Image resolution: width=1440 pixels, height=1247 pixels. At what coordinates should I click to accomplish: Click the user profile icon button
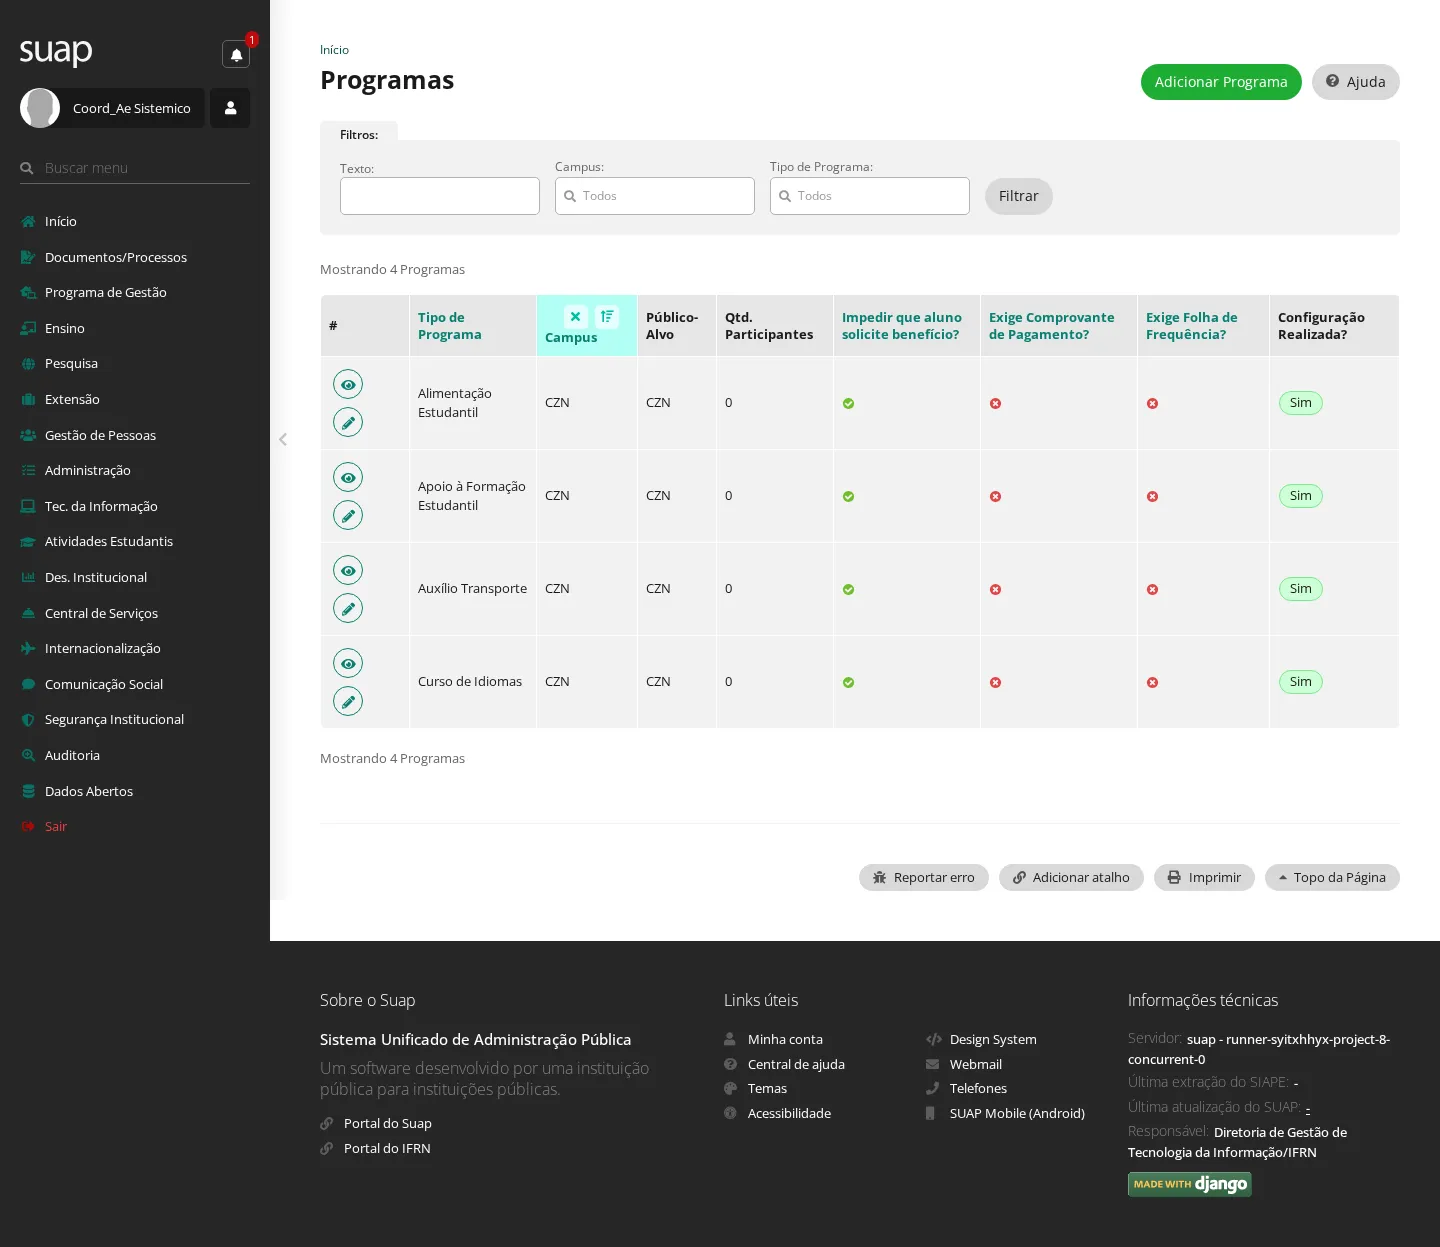230,108
